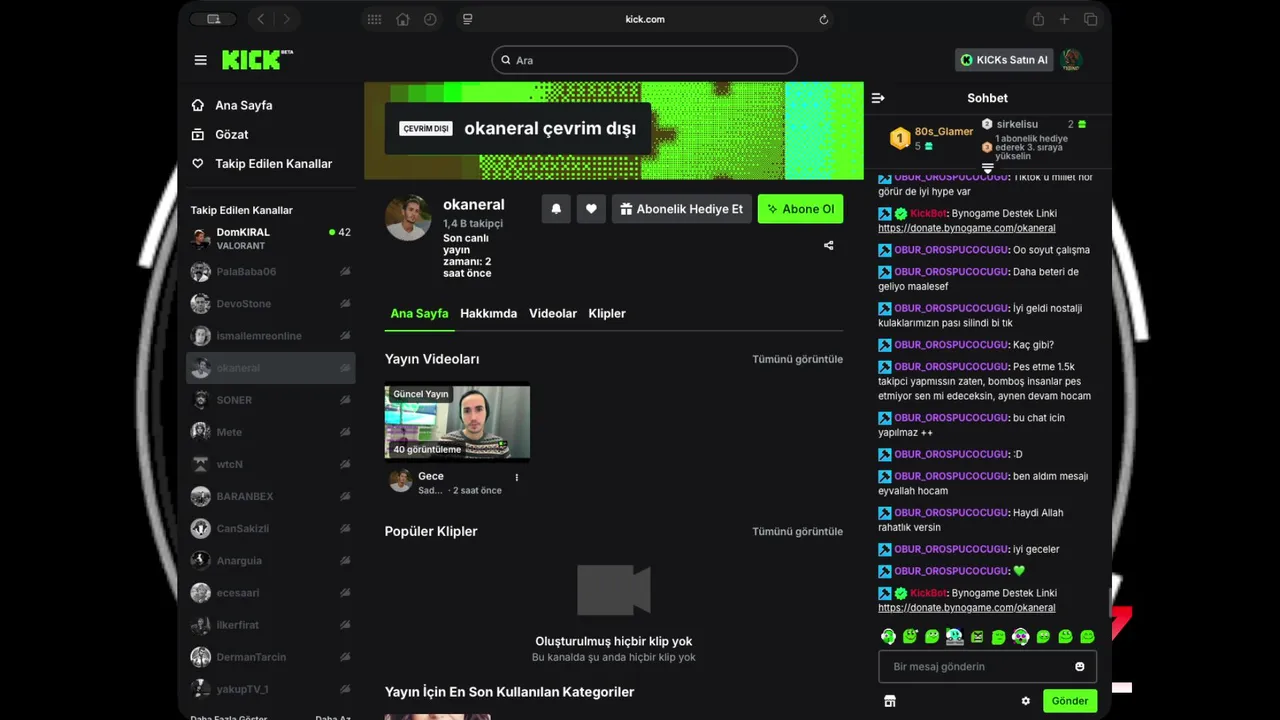View all under Popüler Klipler
This screenshot has width=1280, height=720.
pos(797,531)
